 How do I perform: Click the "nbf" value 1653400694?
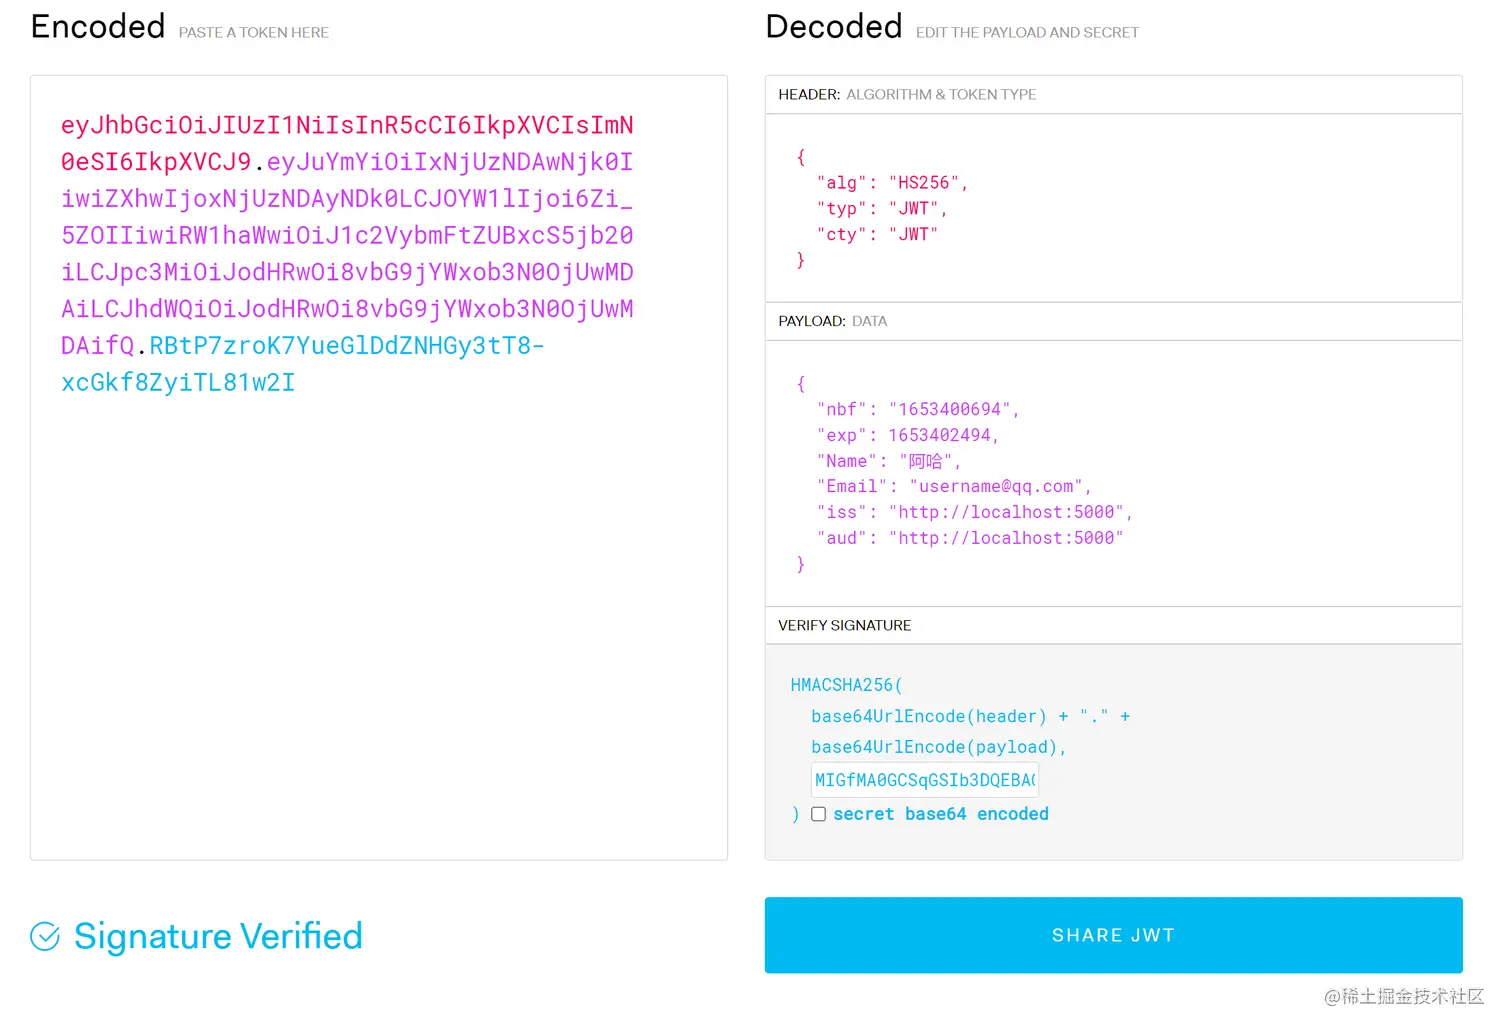pos(953,410)
